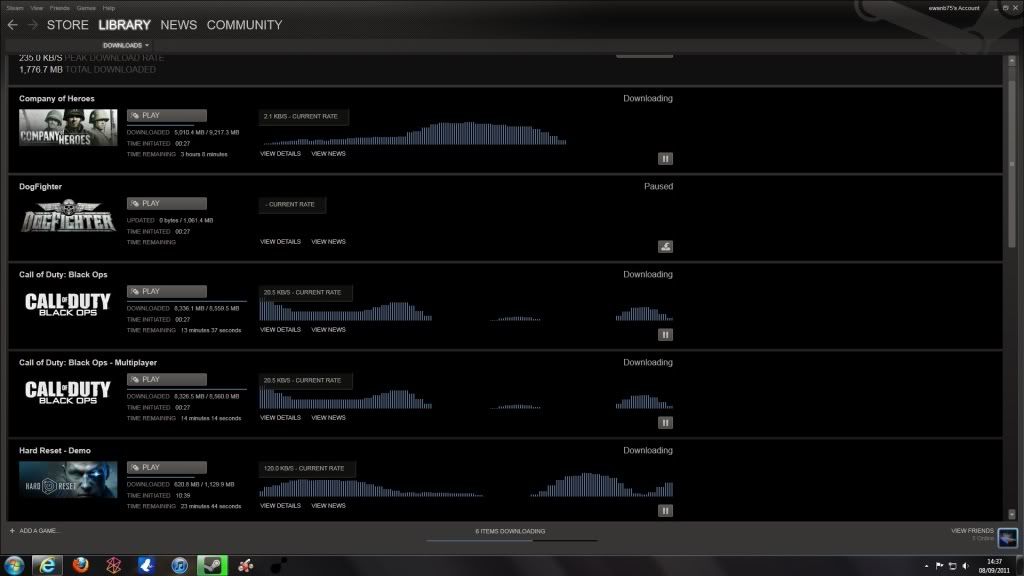This screenshot has height=576, width=1024.
Task: View details for Hard Reset - Demo
Action: tap(280, 506)
